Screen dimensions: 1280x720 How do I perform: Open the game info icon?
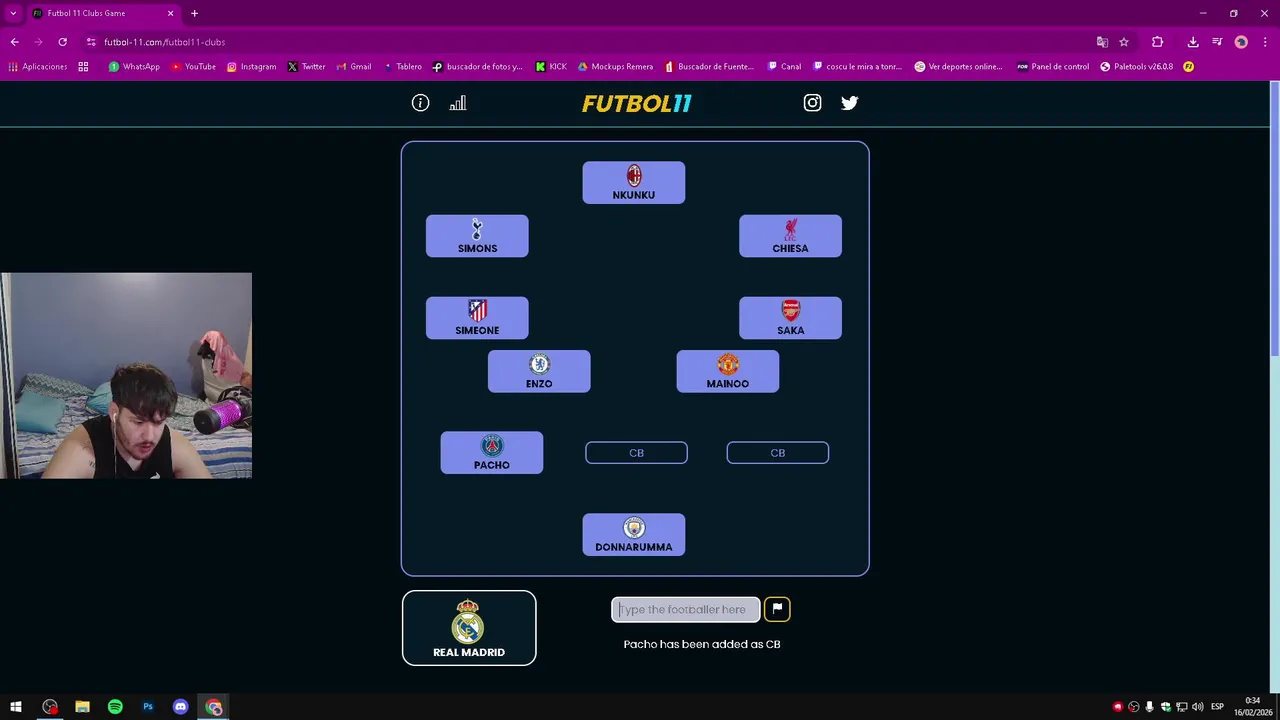pyautogui.click(x=420, y=103)
